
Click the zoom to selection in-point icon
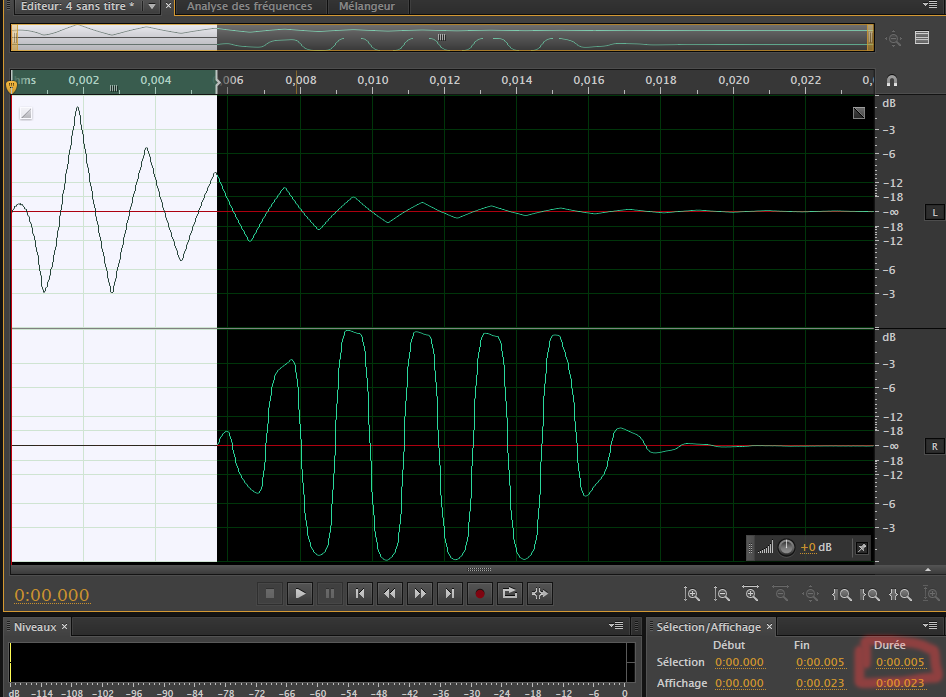pyautogui.click(x=842, y=594)
